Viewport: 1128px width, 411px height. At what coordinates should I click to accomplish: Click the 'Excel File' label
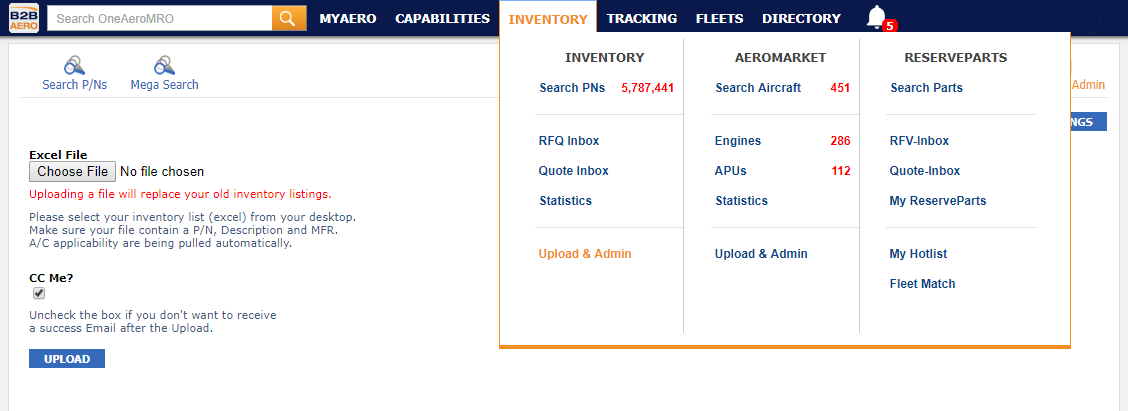pyautogui.click(x=58, y=155)
